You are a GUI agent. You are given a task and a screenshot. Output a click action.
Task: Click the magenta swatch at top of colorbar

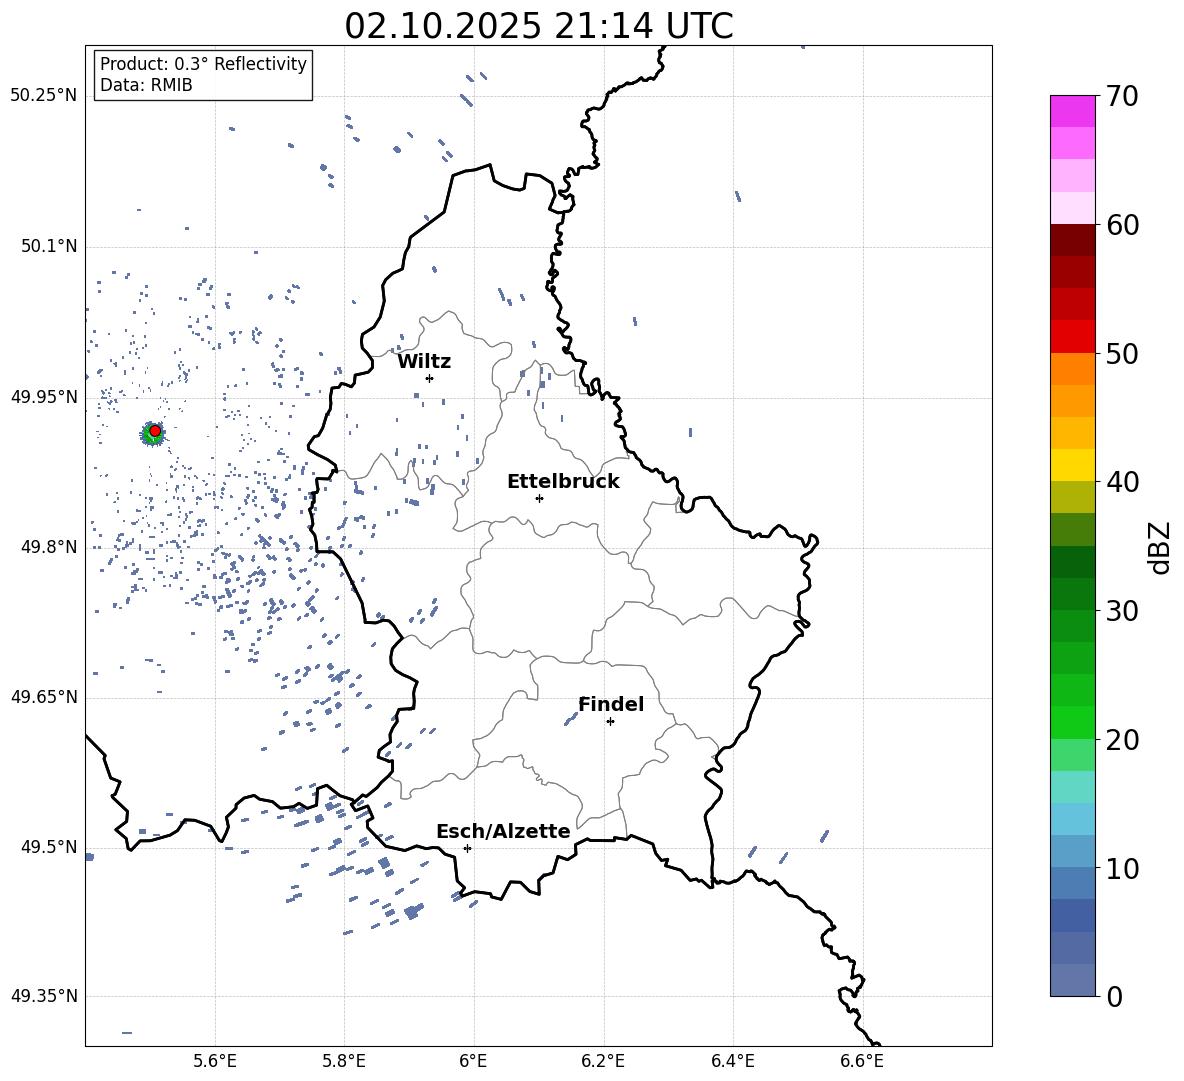point(1072,111)
